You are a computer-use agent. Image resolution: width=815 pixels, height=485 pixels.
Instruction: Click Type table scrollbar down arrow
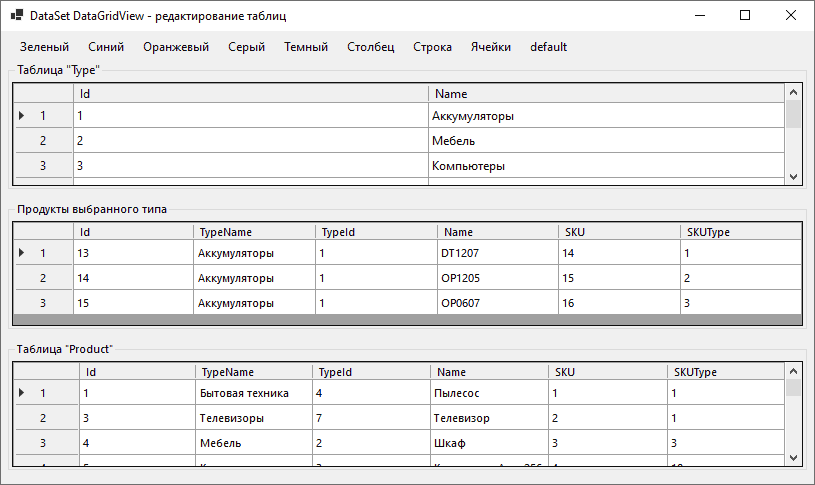point(793,177)
